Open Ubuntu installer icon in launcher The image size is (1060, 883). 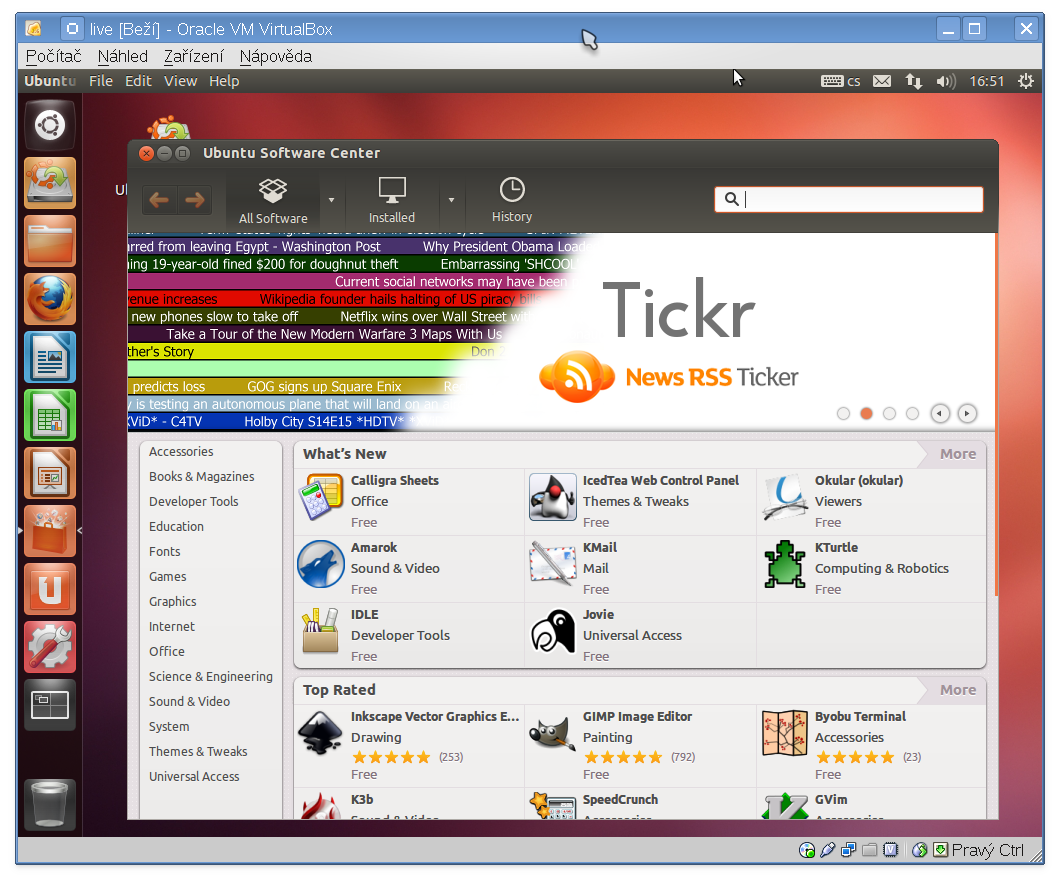pyautogui.click(x=50, y=183)
